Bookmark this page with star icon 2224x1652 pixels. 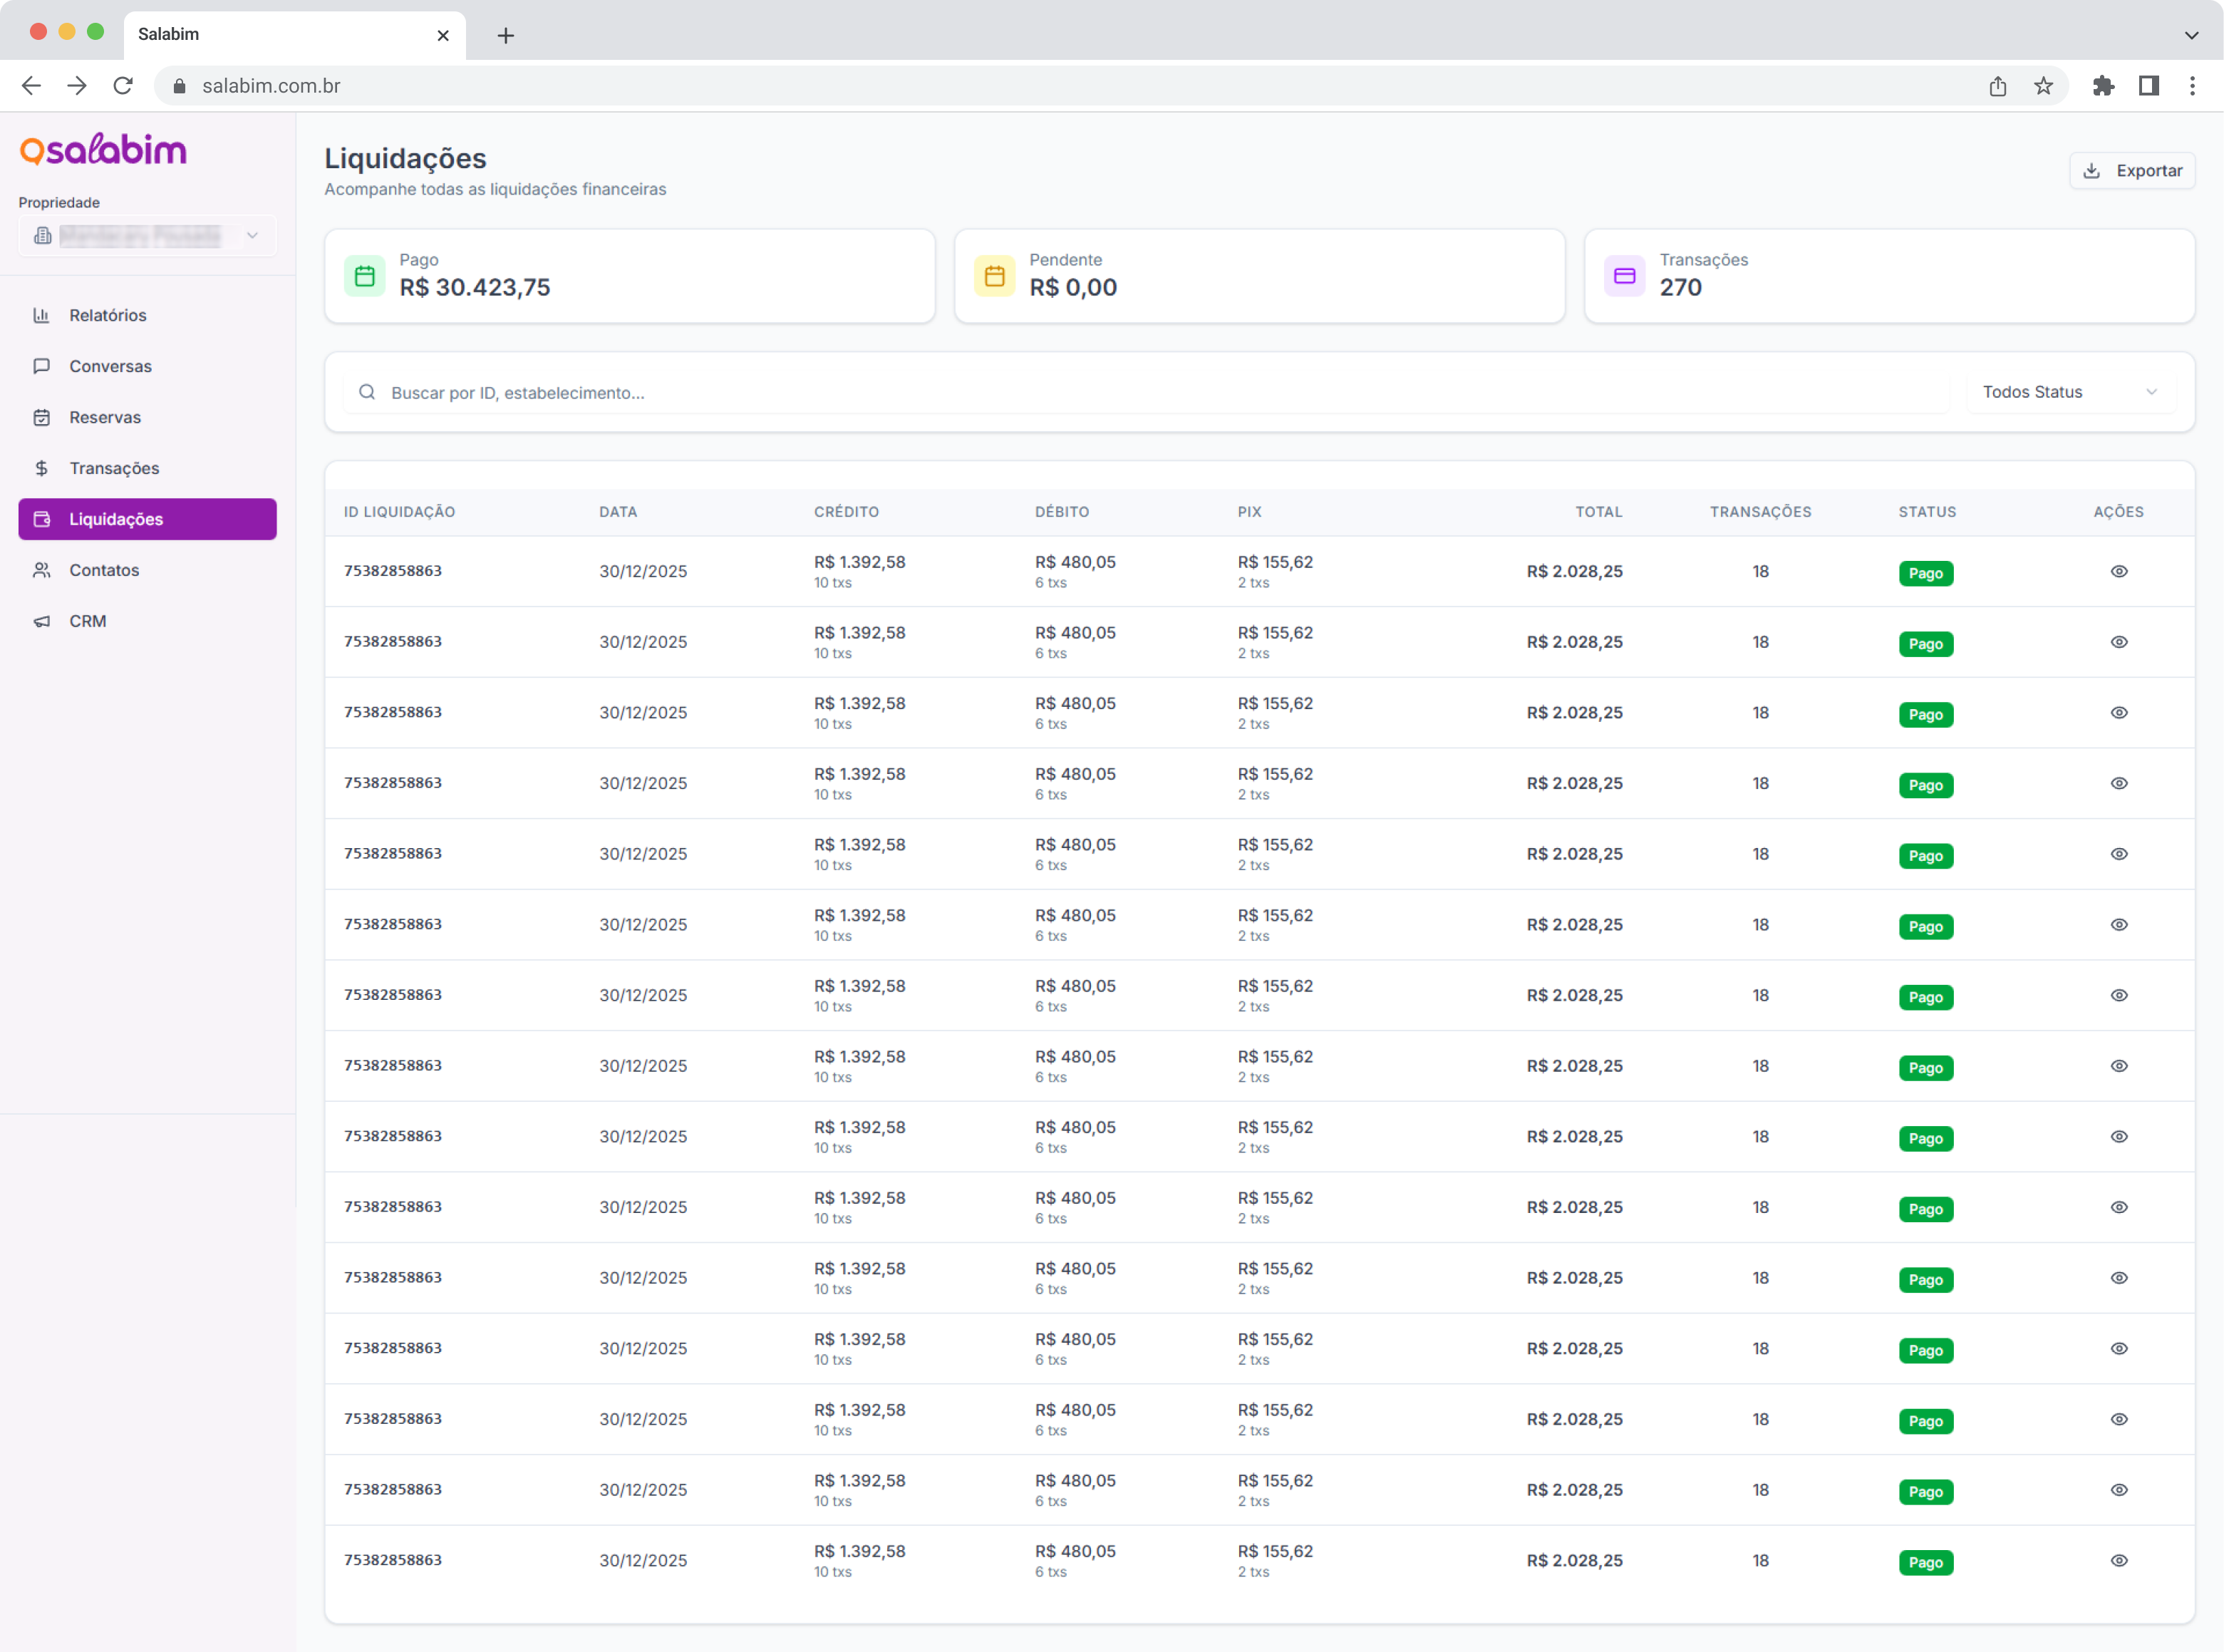[x=2043, y=86]
